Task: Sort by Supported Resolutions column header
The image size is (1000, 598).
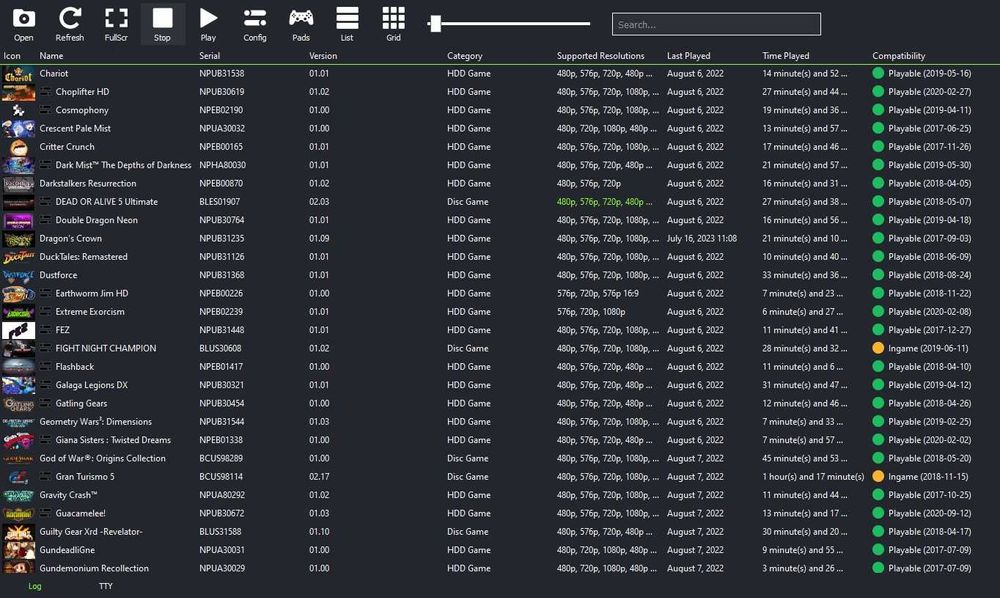Action: (600, 55)
